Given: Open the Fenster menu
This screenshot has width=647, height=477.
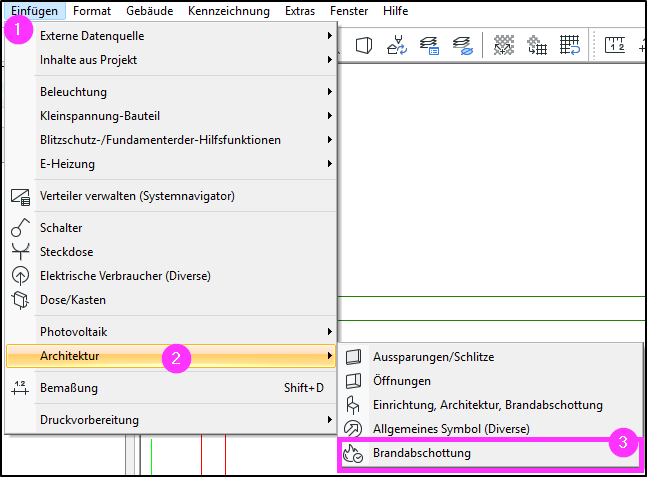Looking at the screenshot, I should pos(349,11).
